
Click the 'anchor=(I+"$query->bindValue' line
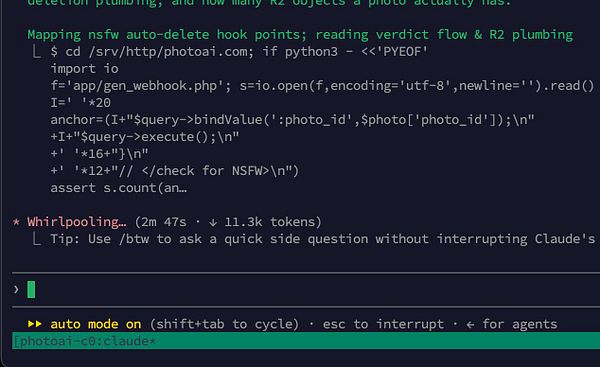click(x=292, y=120)
